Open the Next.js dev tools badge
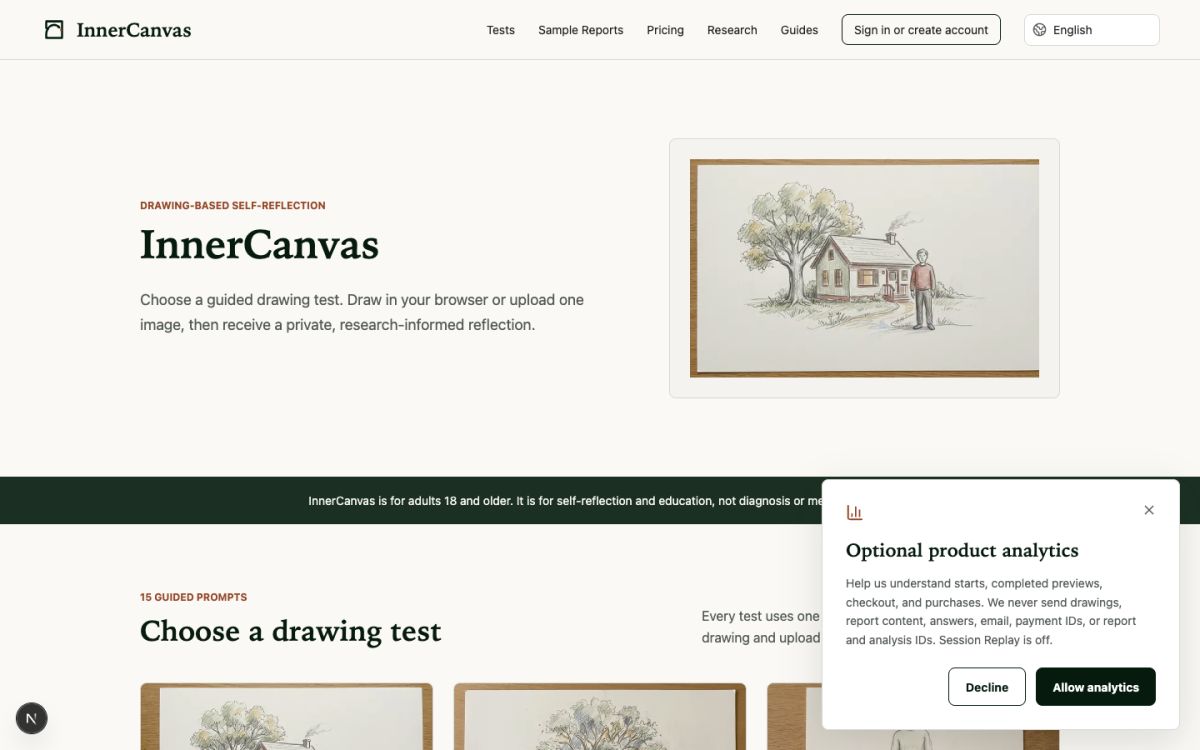Viewport: 1200px width, 750px height. pos(32,718)
